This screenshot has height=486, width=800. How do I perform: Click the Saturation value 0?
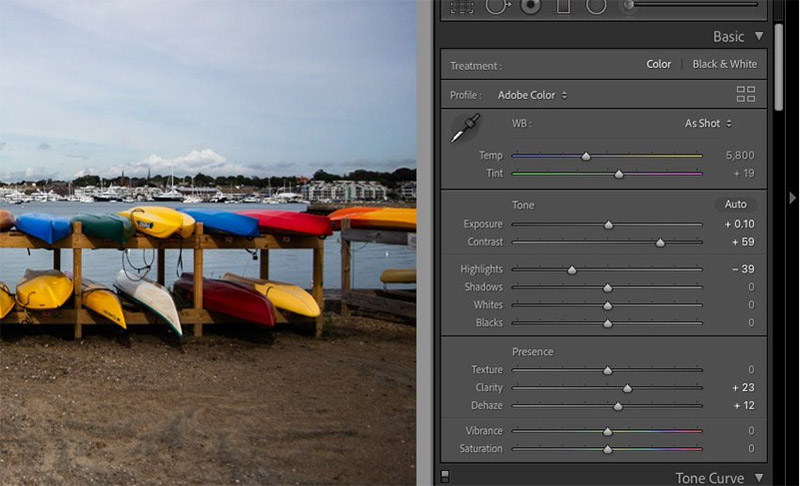(752, 449)
